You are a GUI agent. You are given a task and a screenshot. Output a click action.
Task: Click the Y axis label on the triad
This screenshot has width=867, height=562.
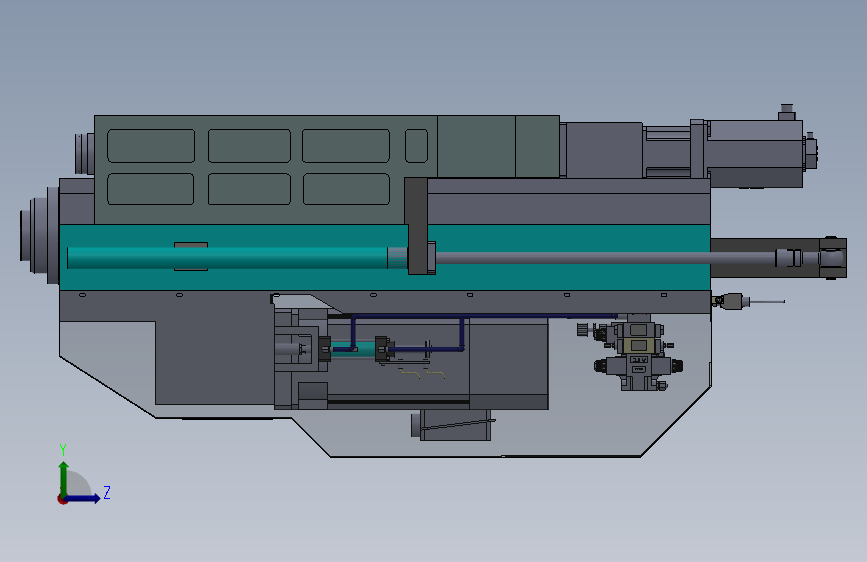pyautogui.click(x=63, y=449)
